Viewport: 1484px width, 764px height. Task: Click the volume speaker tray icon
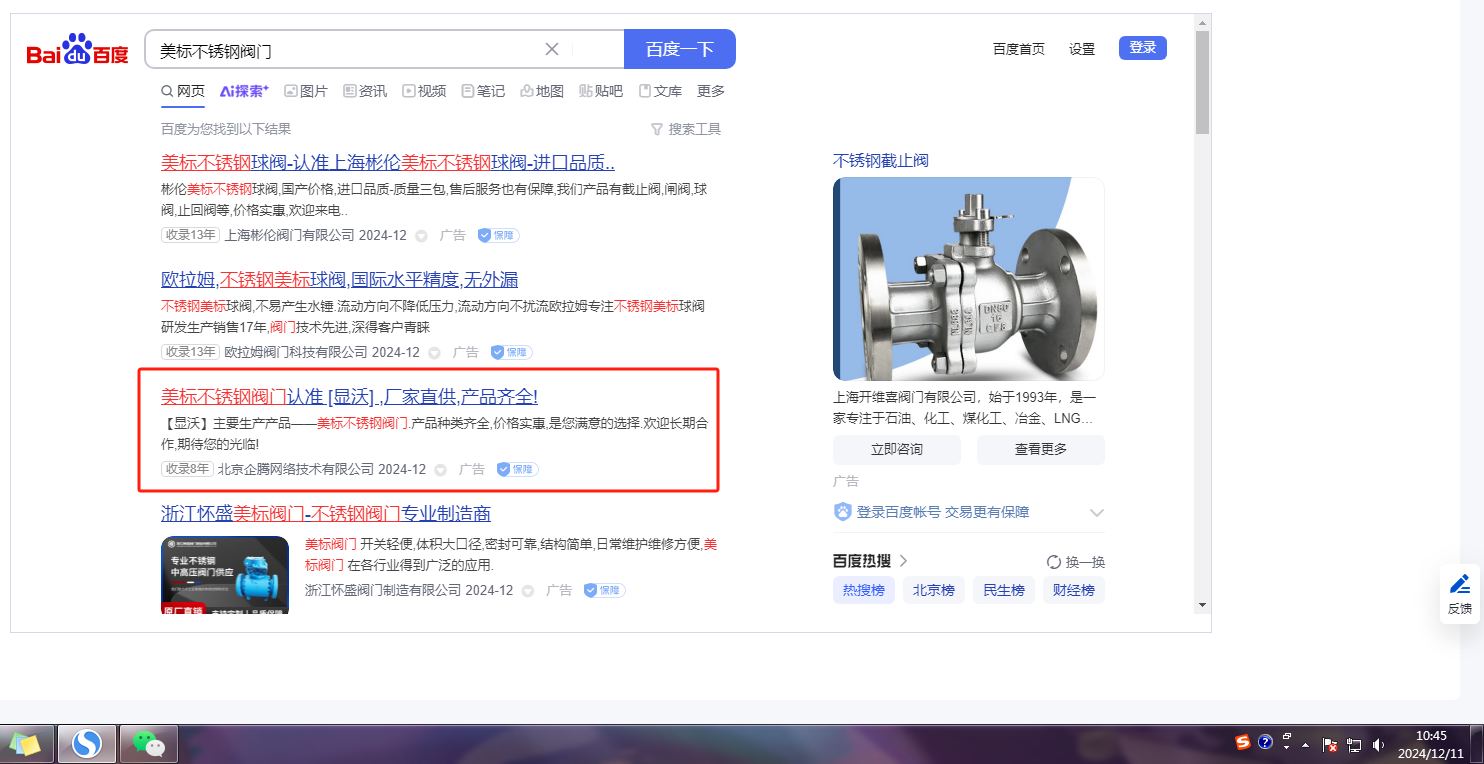coord(1379,744)
